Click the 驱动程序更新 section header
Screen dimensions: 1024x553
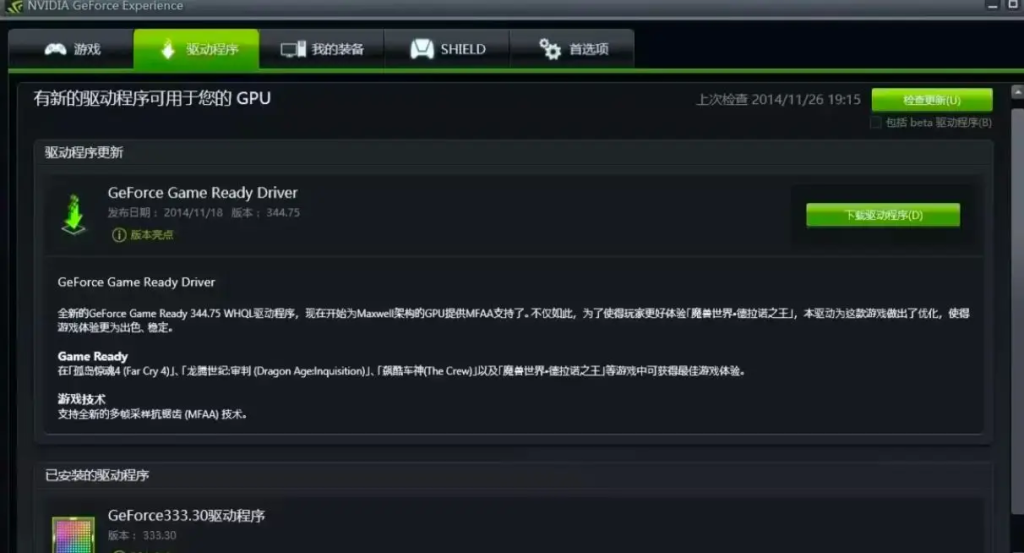coord(84,153)
